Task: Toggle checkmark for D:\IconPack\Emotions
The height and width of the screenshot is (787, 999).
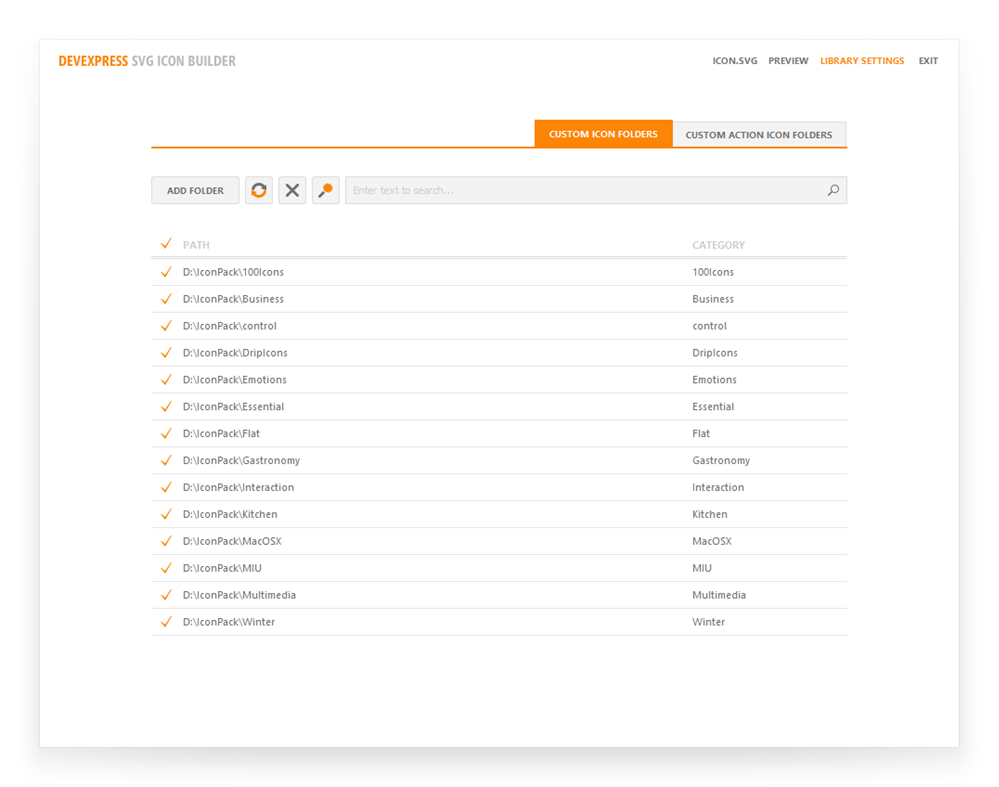Action: pyautogui.click(x=166, y=380)
